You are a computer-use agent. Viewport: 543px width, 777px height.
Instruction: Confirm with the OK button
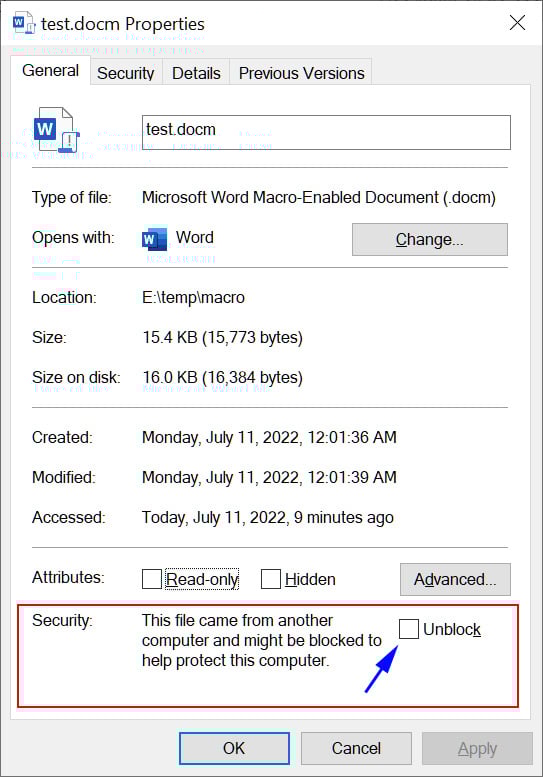pos(234,748)
